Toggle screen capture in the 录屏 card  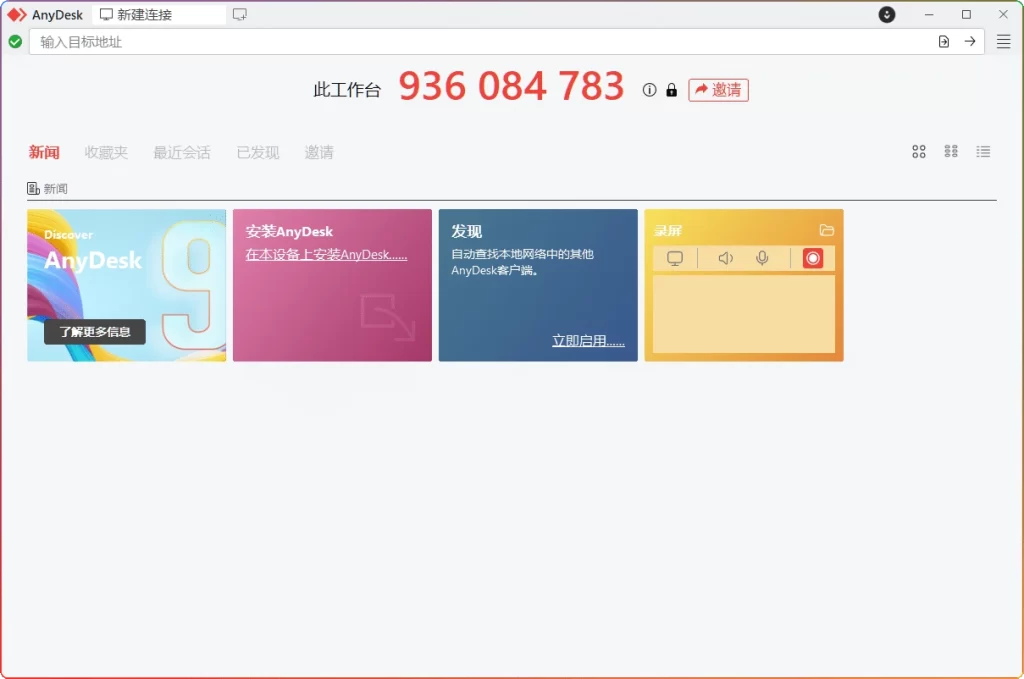pyautogui.click(x=674, y=257)
